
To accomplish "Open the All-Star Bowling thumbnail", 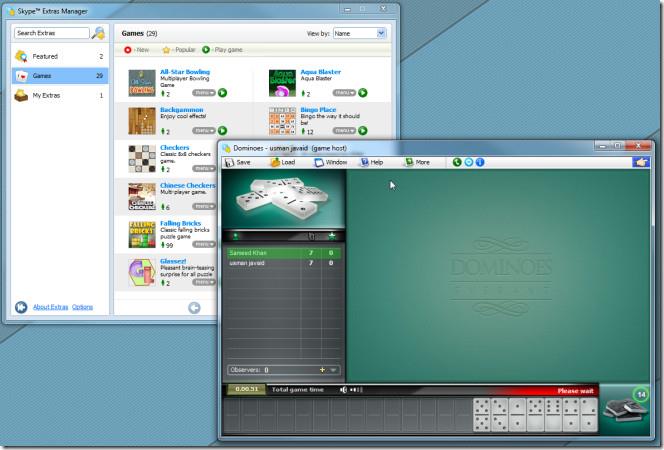I will coord(142,83).
